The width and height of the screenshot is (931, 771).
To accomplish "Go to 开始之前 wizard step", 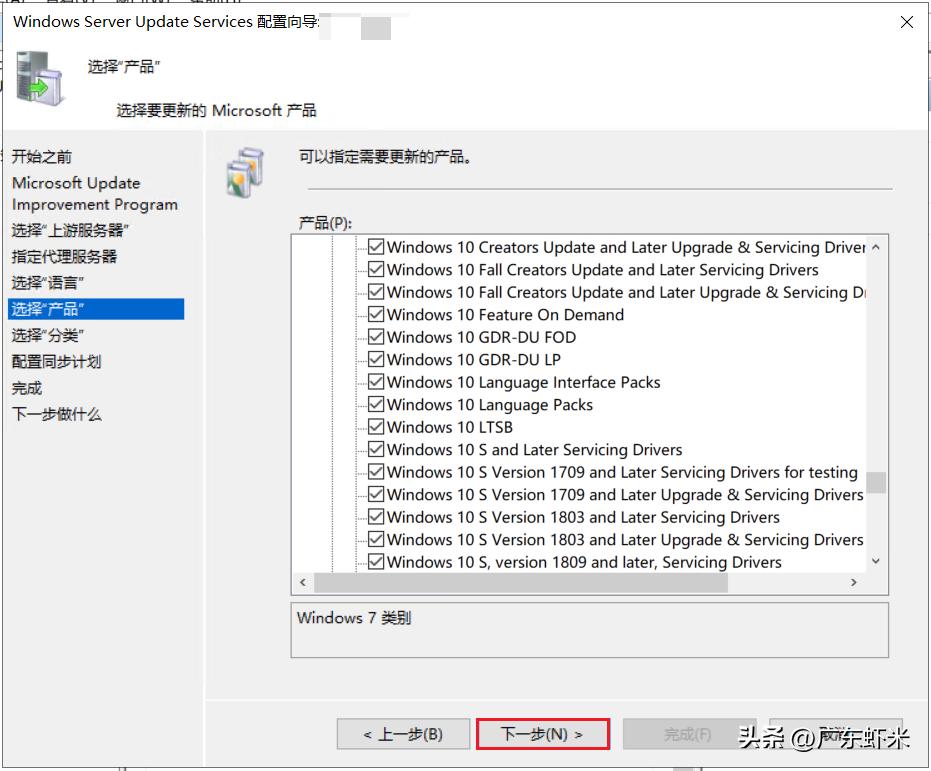I will [42, 157].
